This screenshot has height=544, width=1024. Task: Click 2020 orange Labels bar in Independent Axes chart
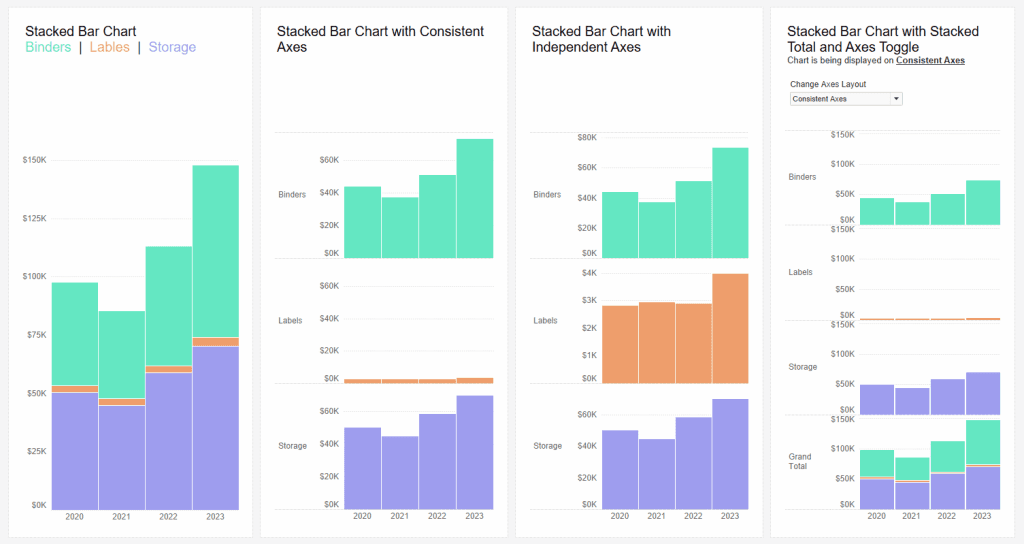click(620, 344)
